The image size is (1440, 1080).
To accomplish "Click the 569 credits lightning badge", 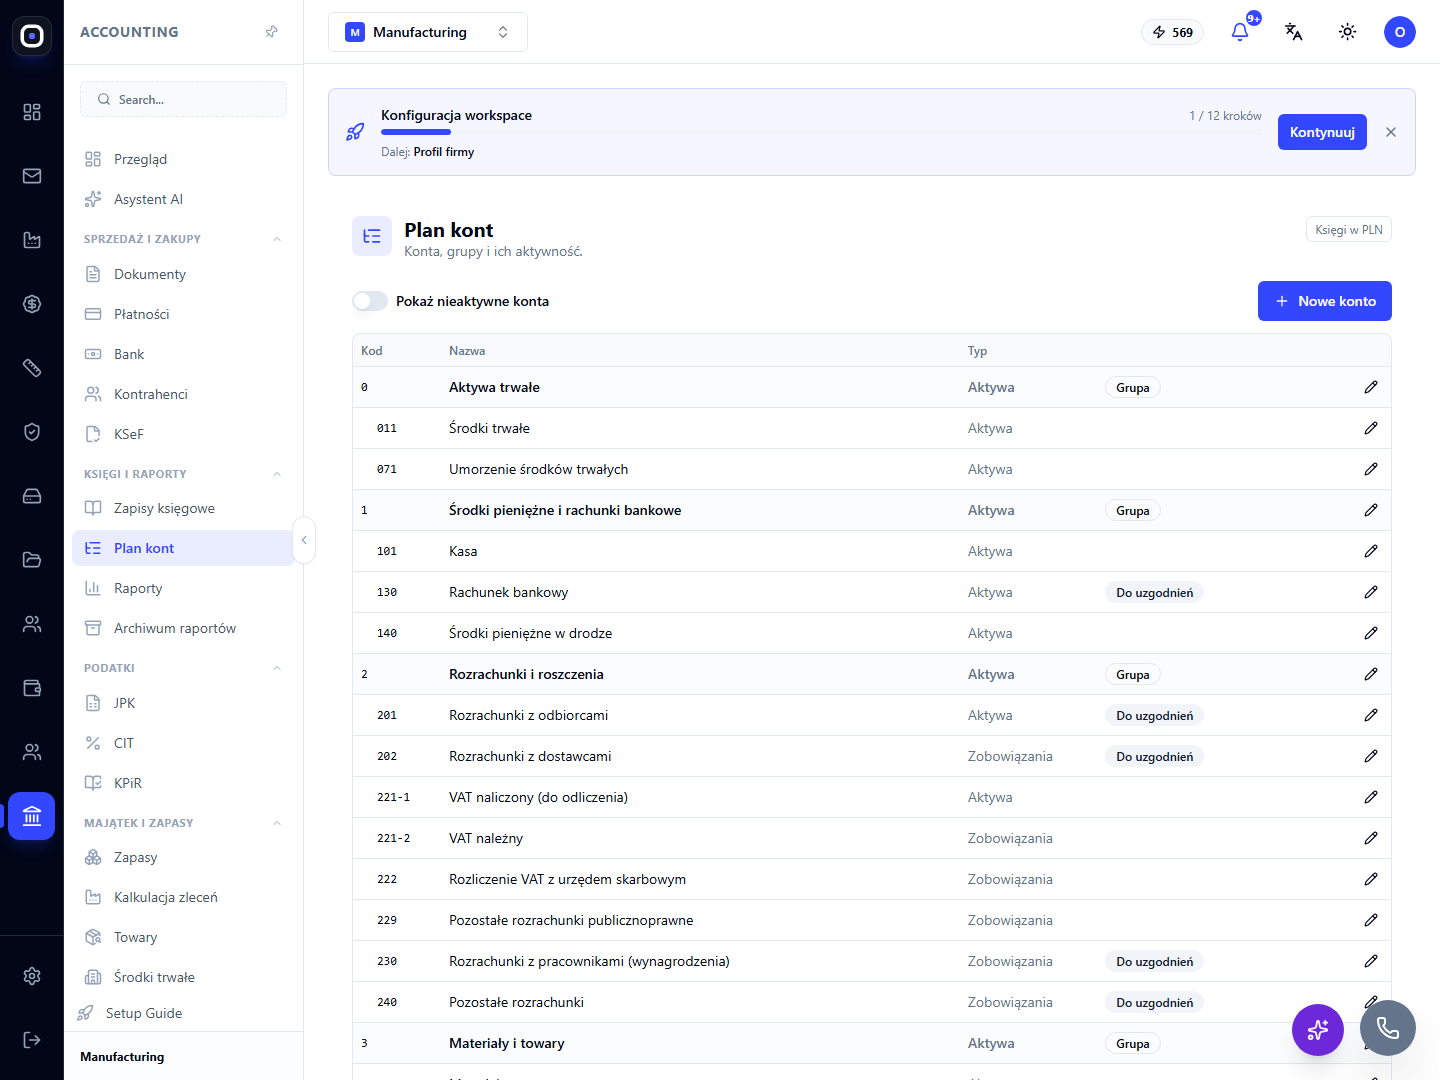I will (1173, 32).
